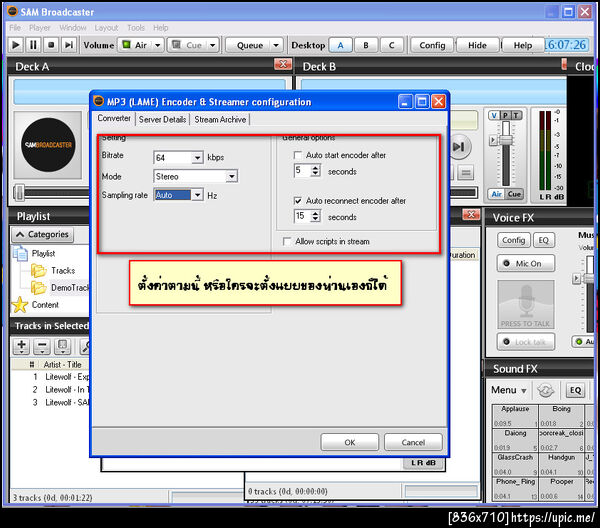The width and height of the screenshot is (600, 528).
Task: Open the Queue dropdown button
Action: [x=254, y=45]
